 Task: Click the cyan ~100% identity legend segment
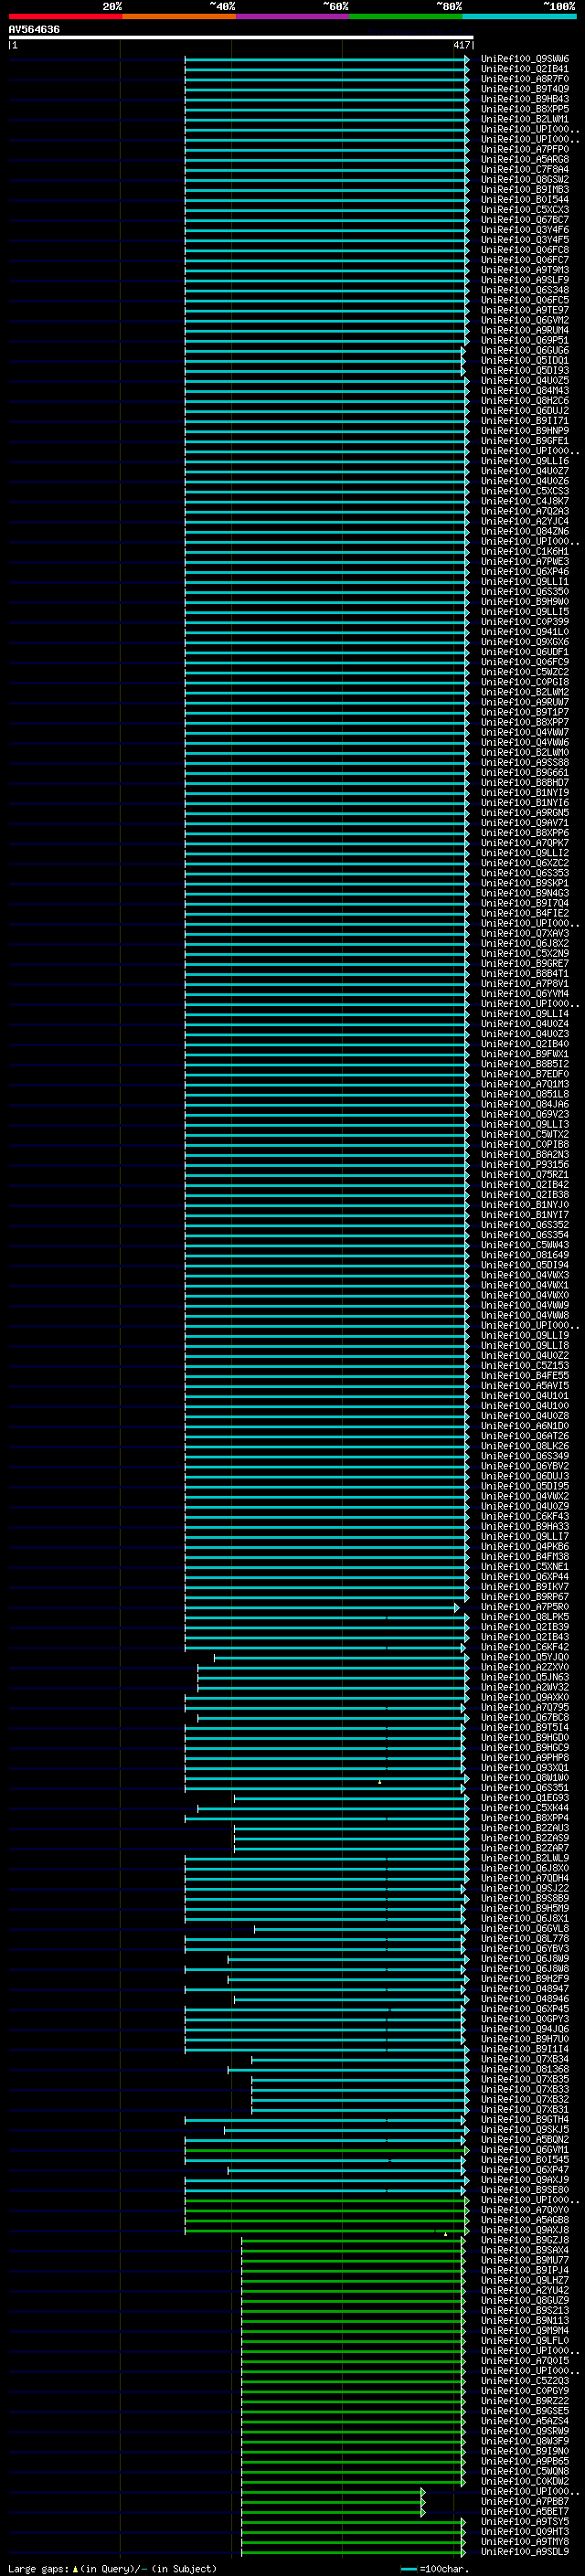pyautogui.click(x=519, y=16)
